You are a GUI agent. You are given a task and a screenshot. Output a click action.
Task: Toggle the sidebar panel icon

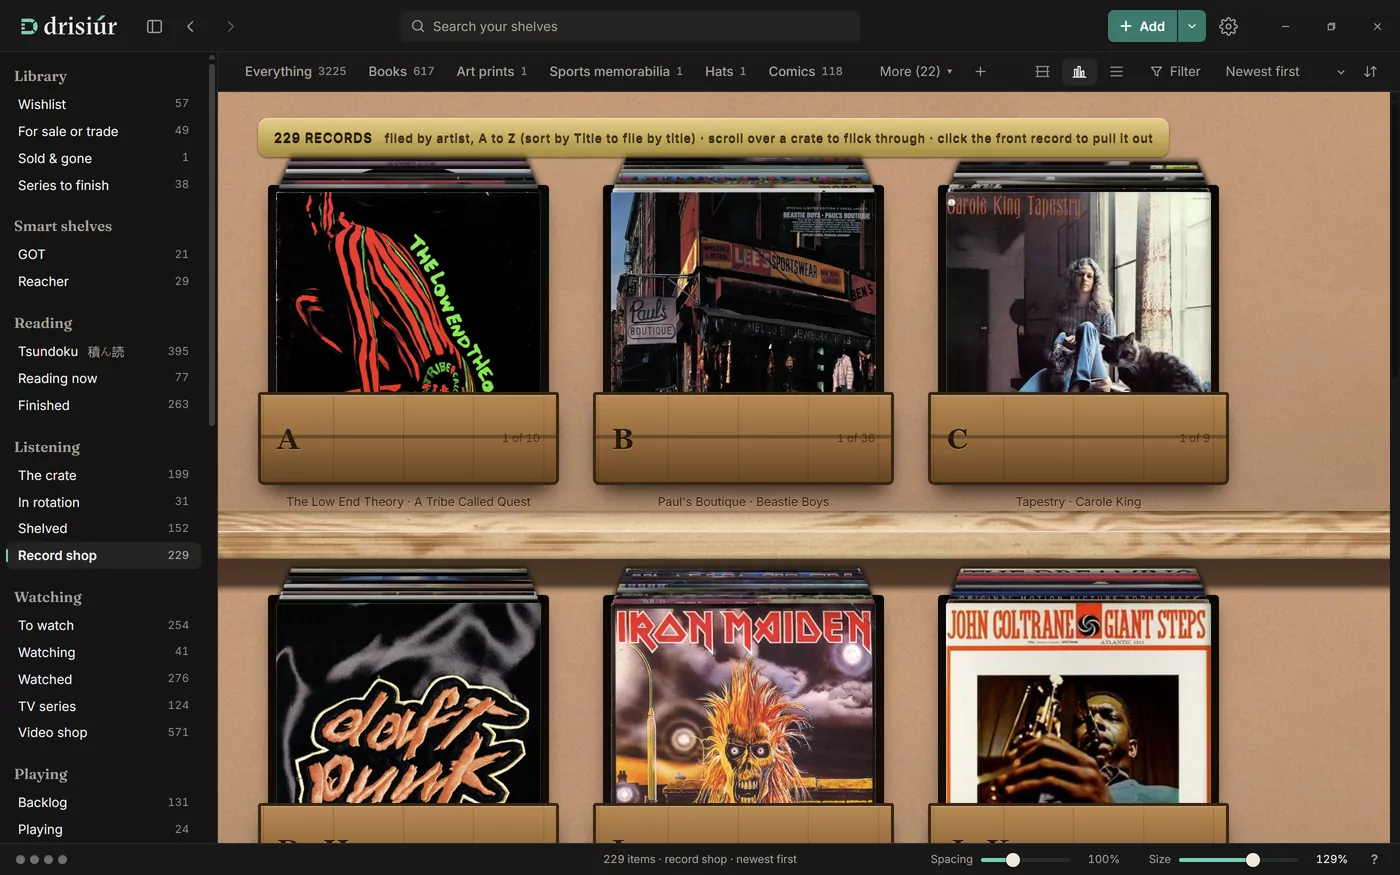click(154, 26)
